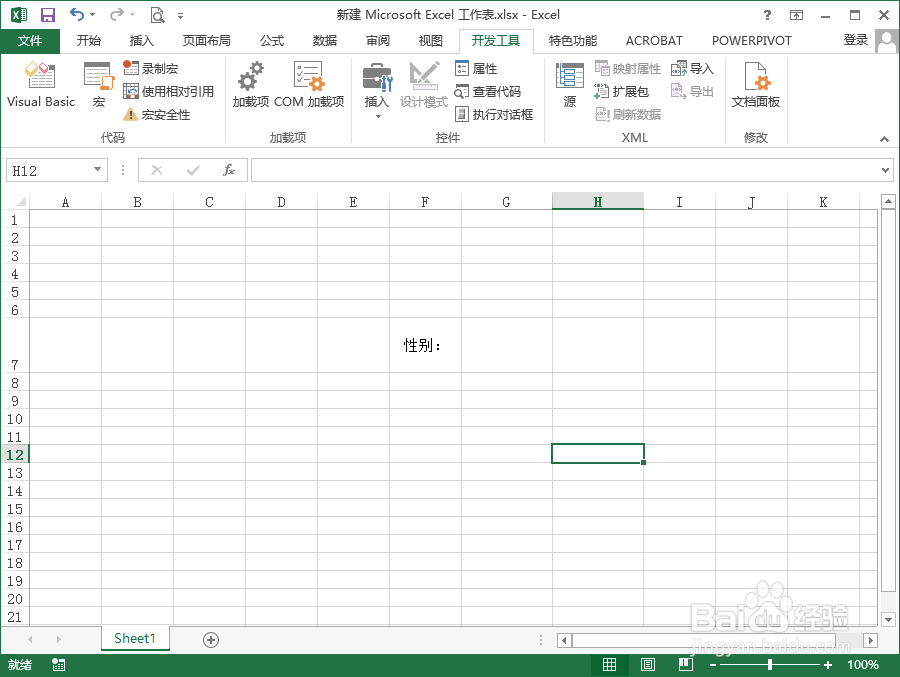Open the File (文件) tab

(30, 40)
